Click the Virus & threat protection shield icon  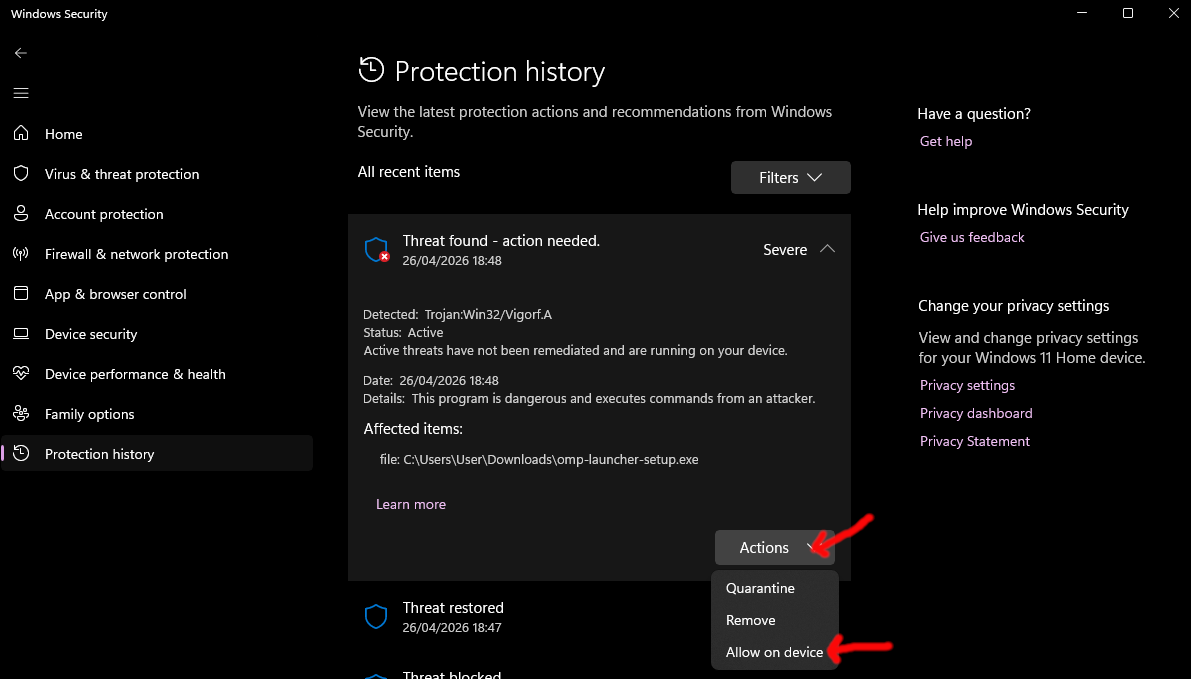click(21, 173)
